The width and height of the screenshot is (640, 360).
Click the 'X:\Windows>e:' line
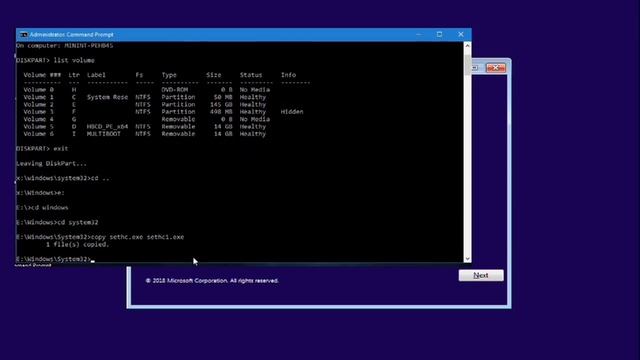[40, 193]
